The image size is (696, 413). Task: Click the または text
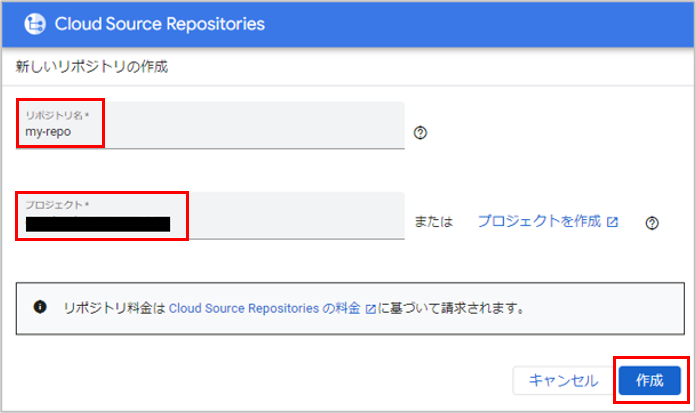pyautogui.click(x=433, y=222)
